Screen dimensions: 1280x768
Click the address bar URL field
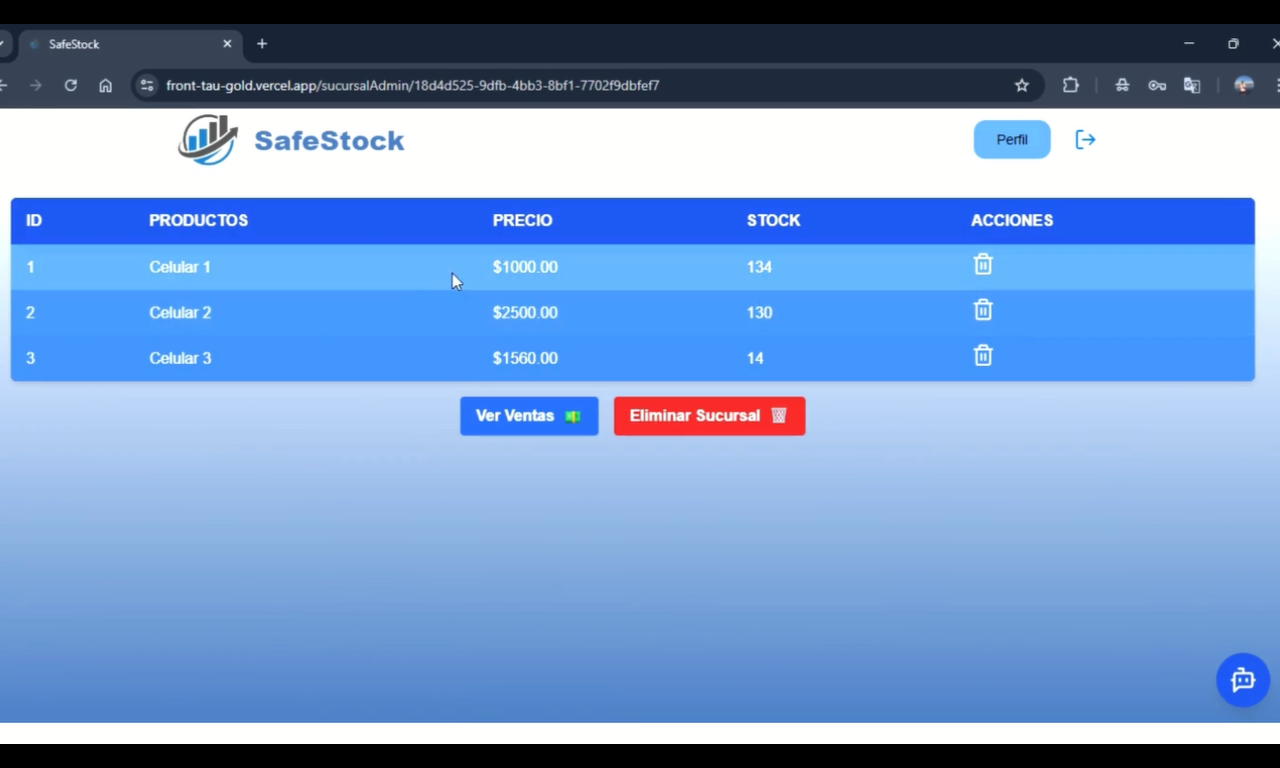coord(500,86)
